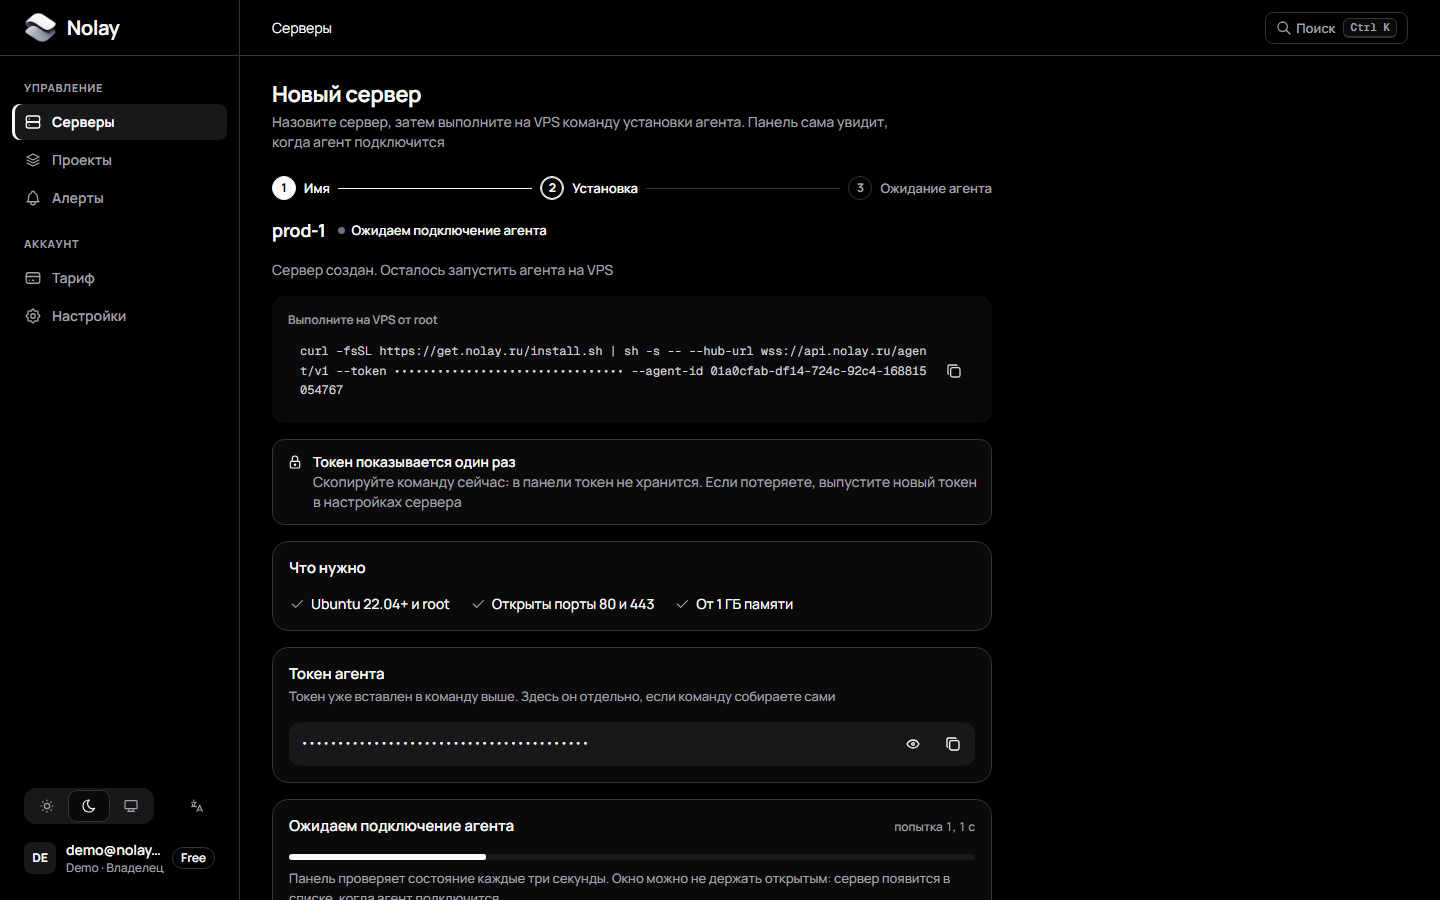Open the Алерты sidebar section

click(120, 198)
